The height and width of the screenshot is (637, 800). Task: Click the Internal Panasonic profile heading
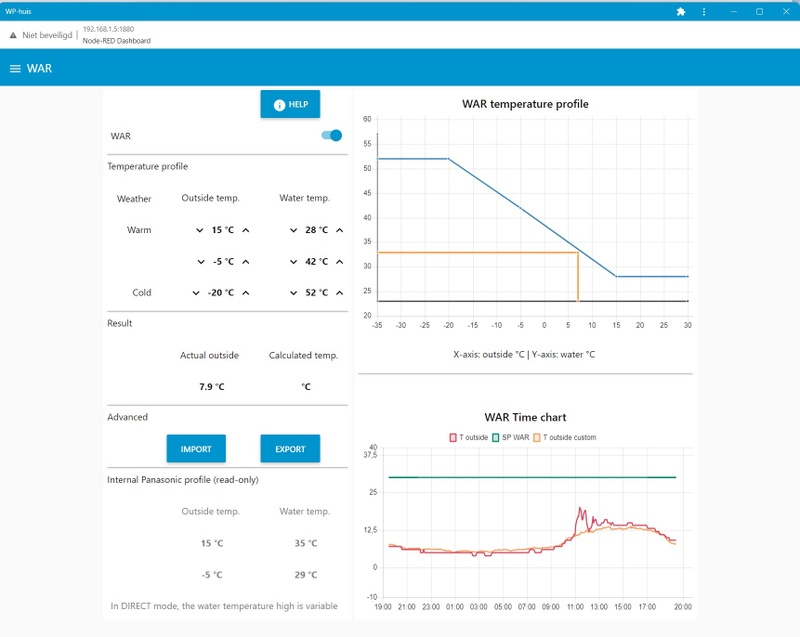pos(183,480)
